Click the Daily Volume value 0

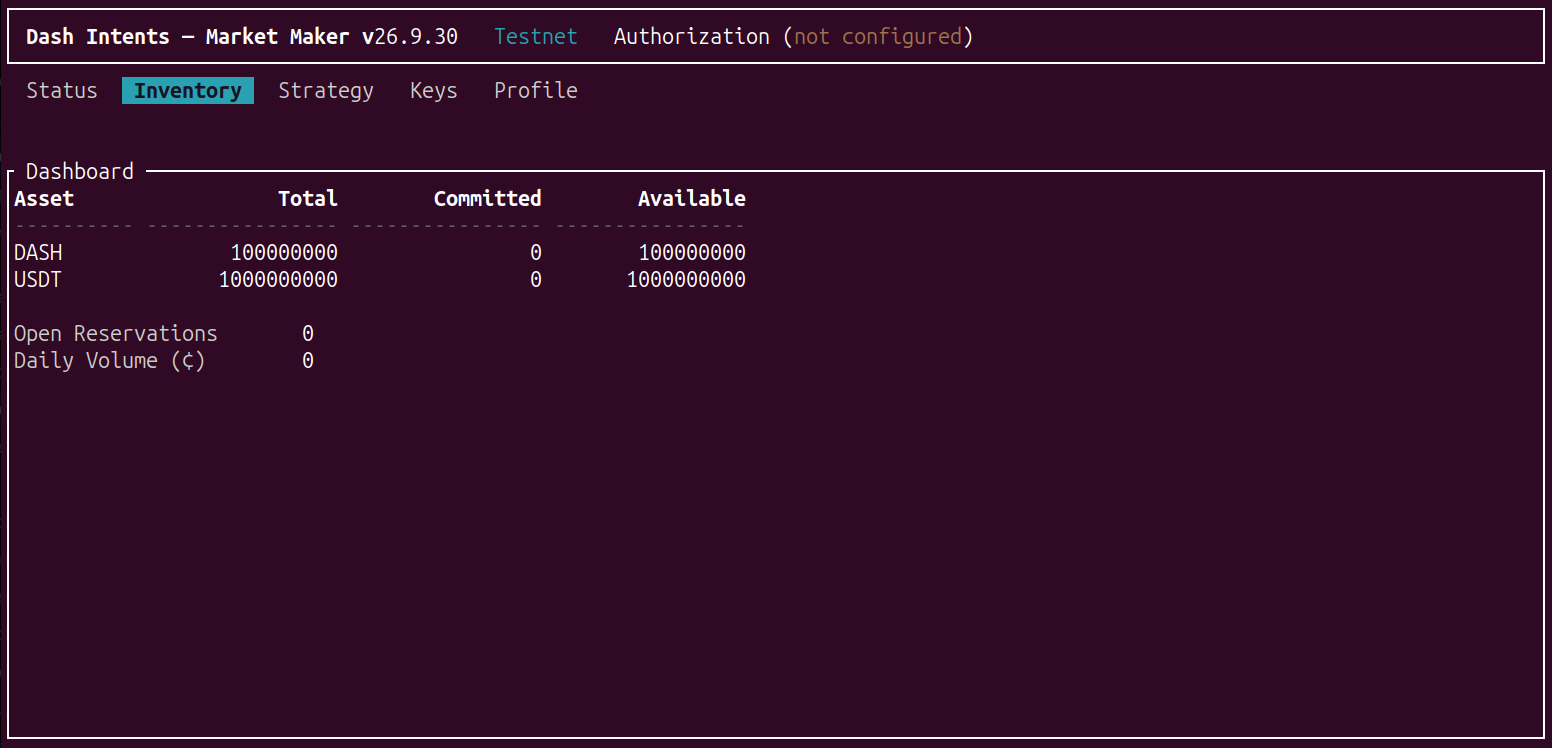(308, 361)
